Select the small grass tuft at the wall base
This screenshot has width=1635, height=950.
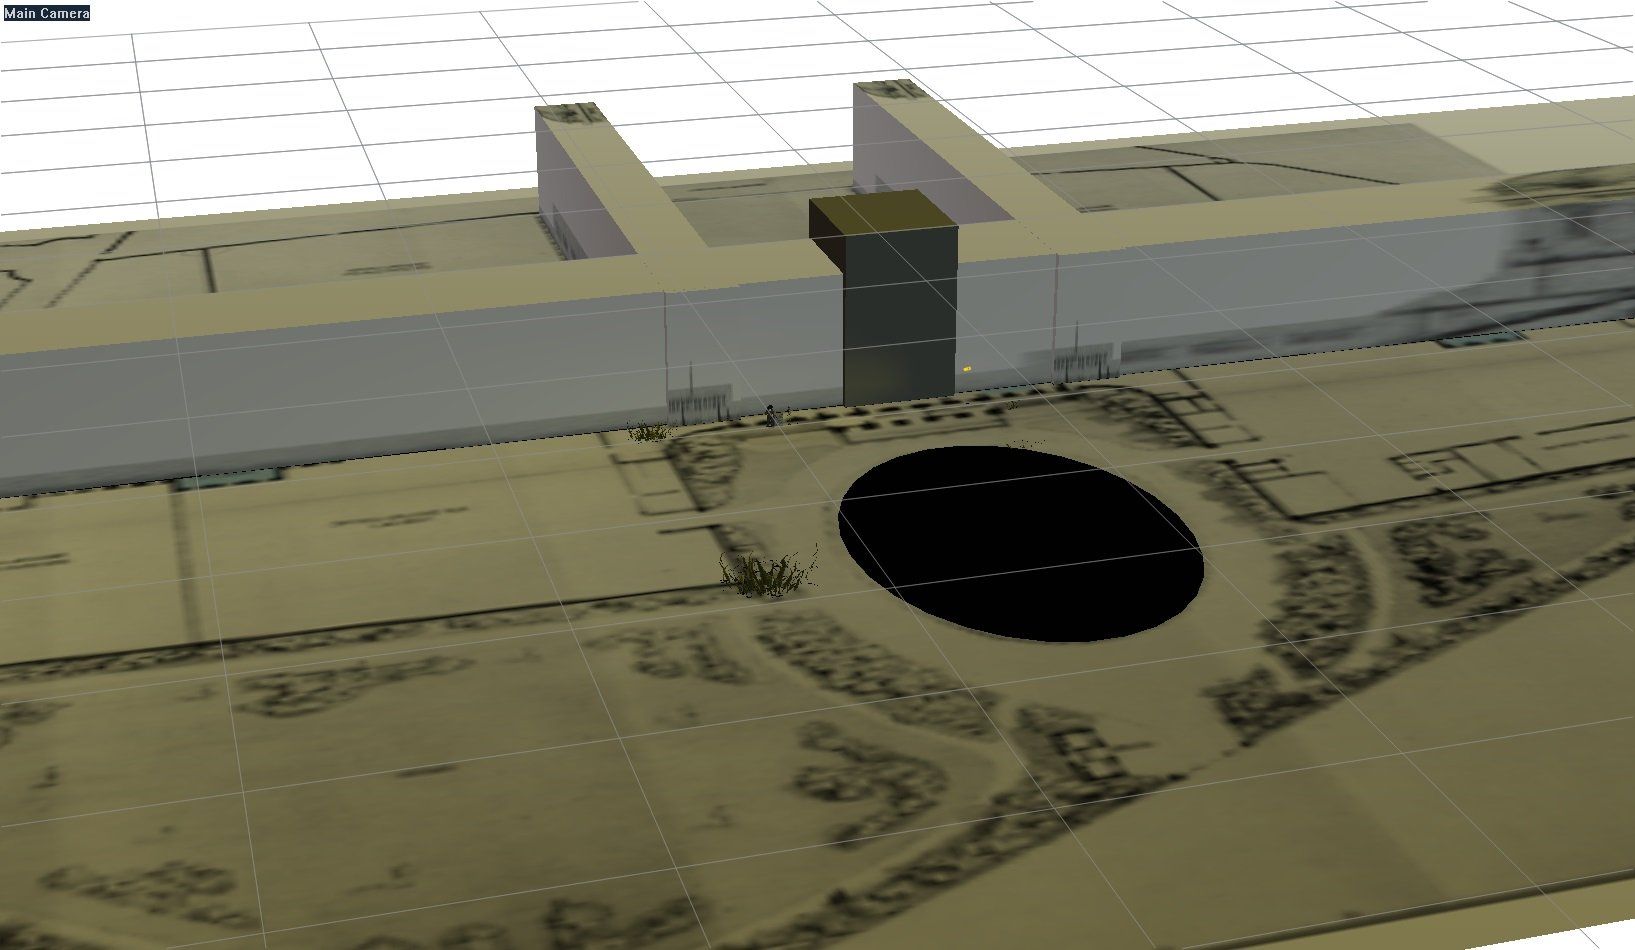pos(651,431)
